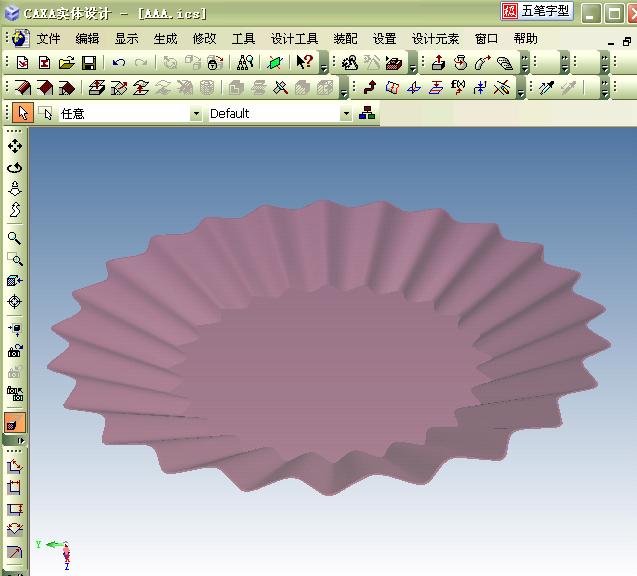Open the 显示 (View) menu
Image resolution: width=637 pixels, height=576 pixels.
click(x=126, y=39)
